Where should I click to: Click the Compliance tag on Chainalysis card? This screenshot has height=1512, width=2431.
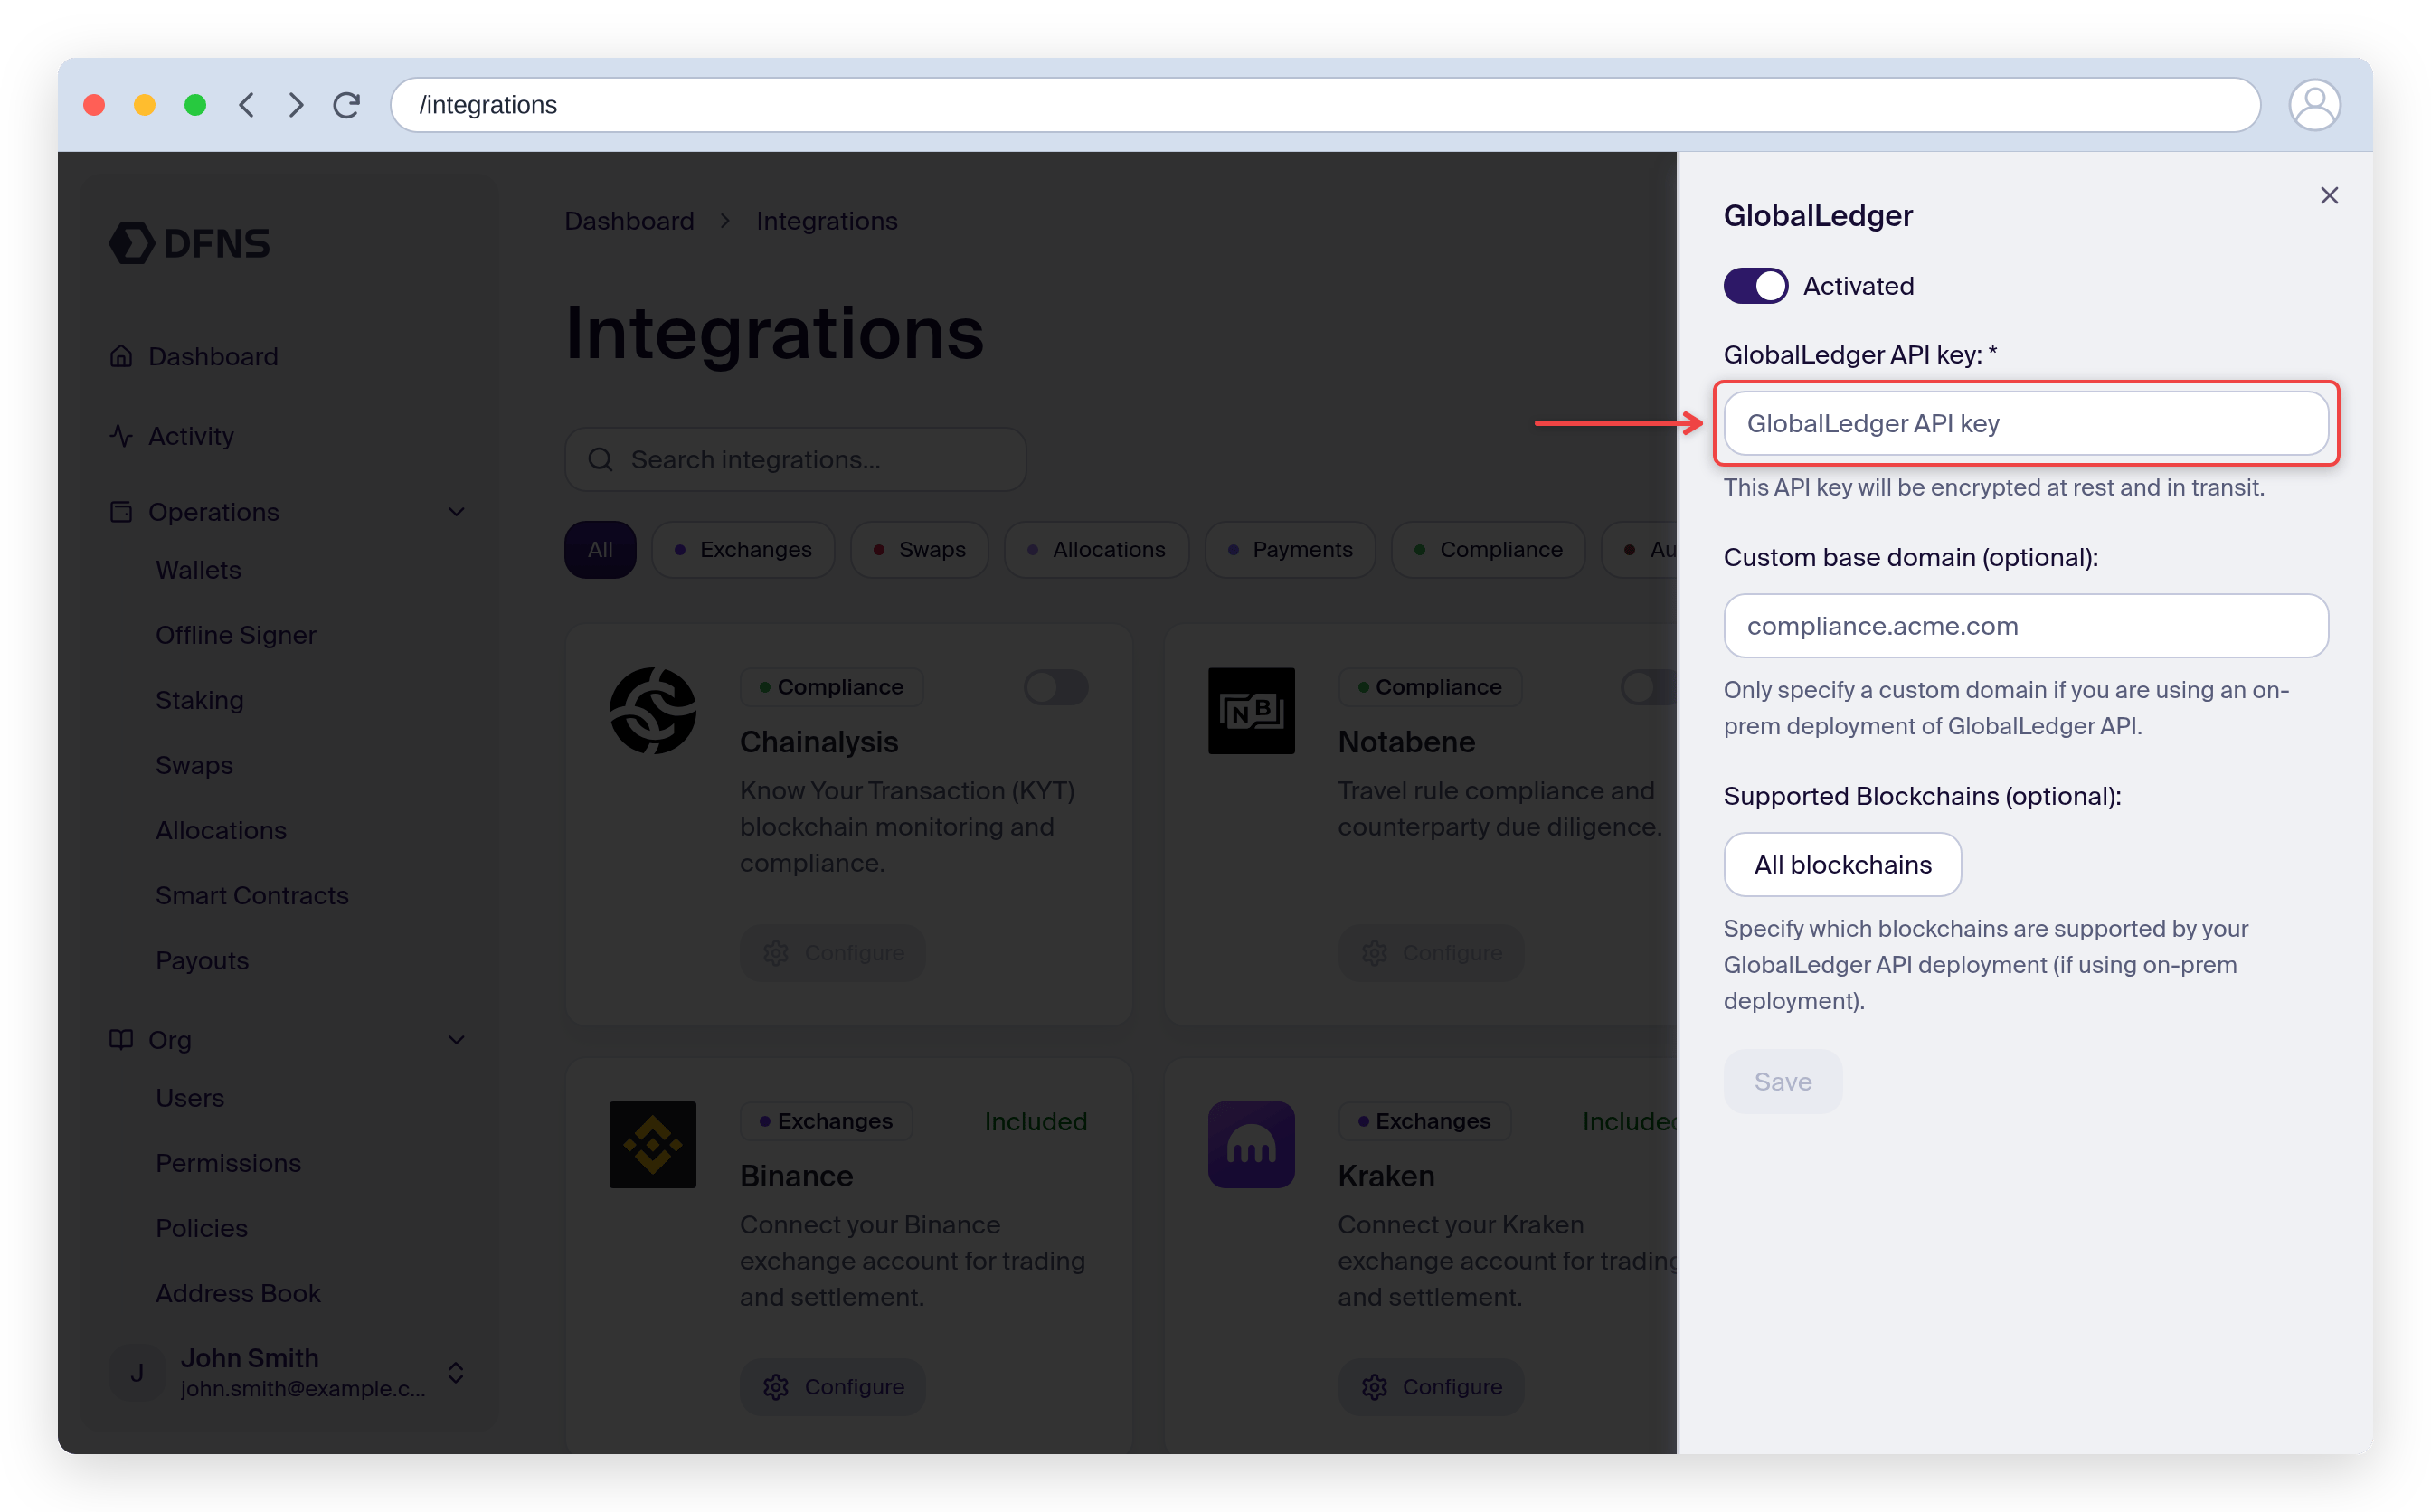click(831, 687)
